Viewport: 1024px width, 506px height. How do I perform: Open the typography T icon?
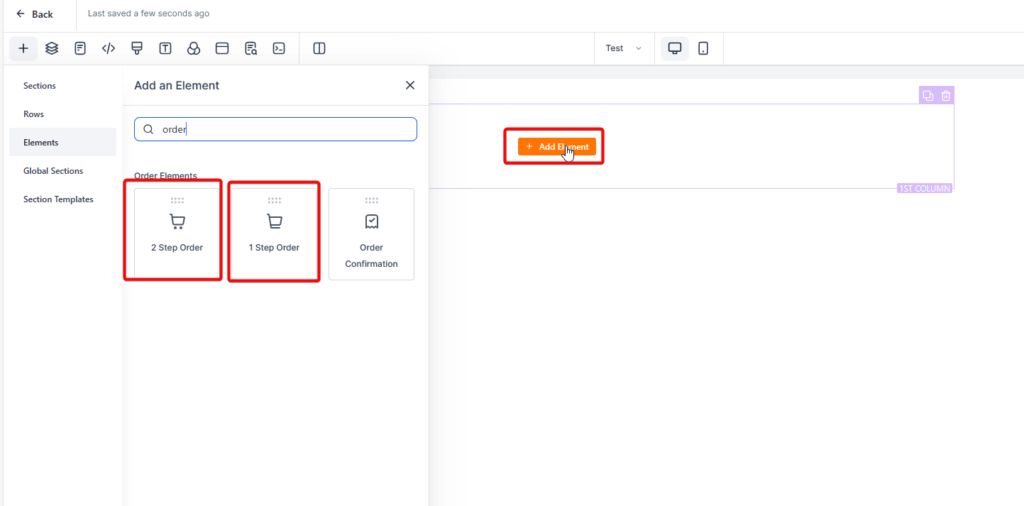(x=165, y=48)
